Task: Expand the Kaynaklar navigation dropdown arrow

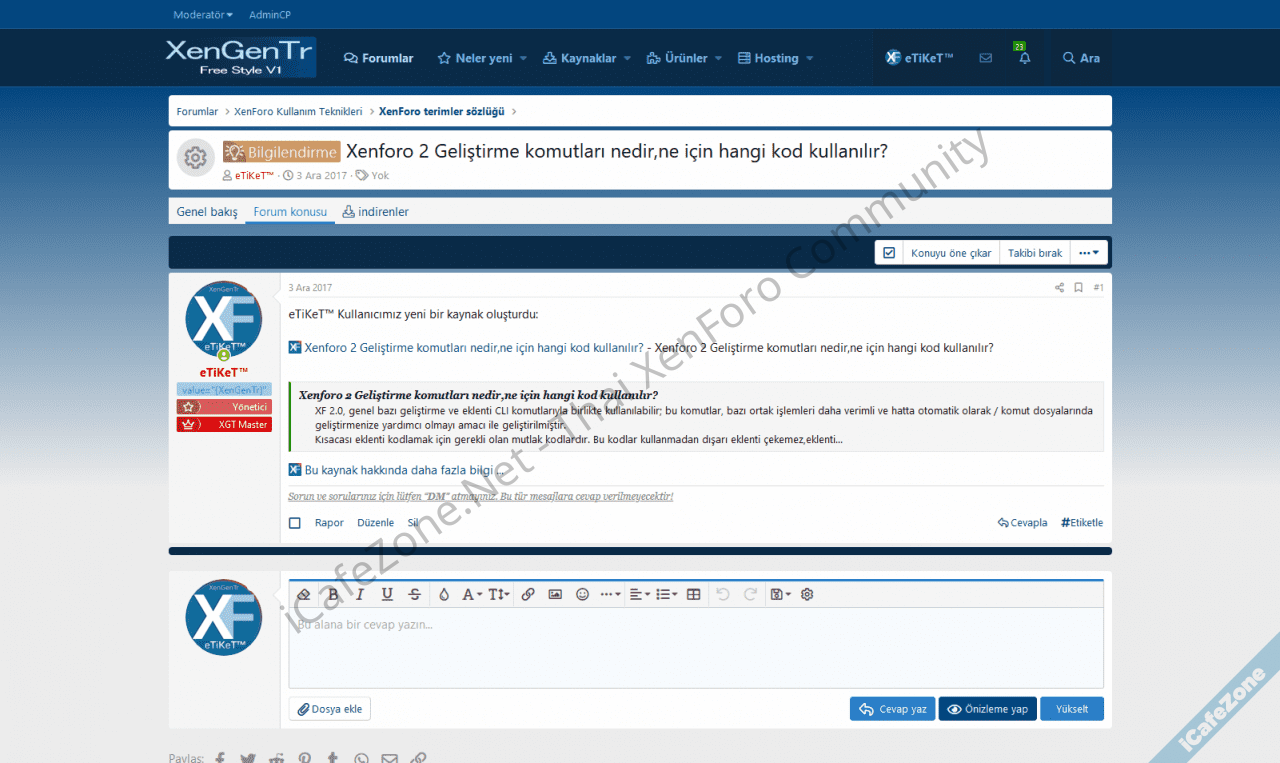Action: [627, 59]
